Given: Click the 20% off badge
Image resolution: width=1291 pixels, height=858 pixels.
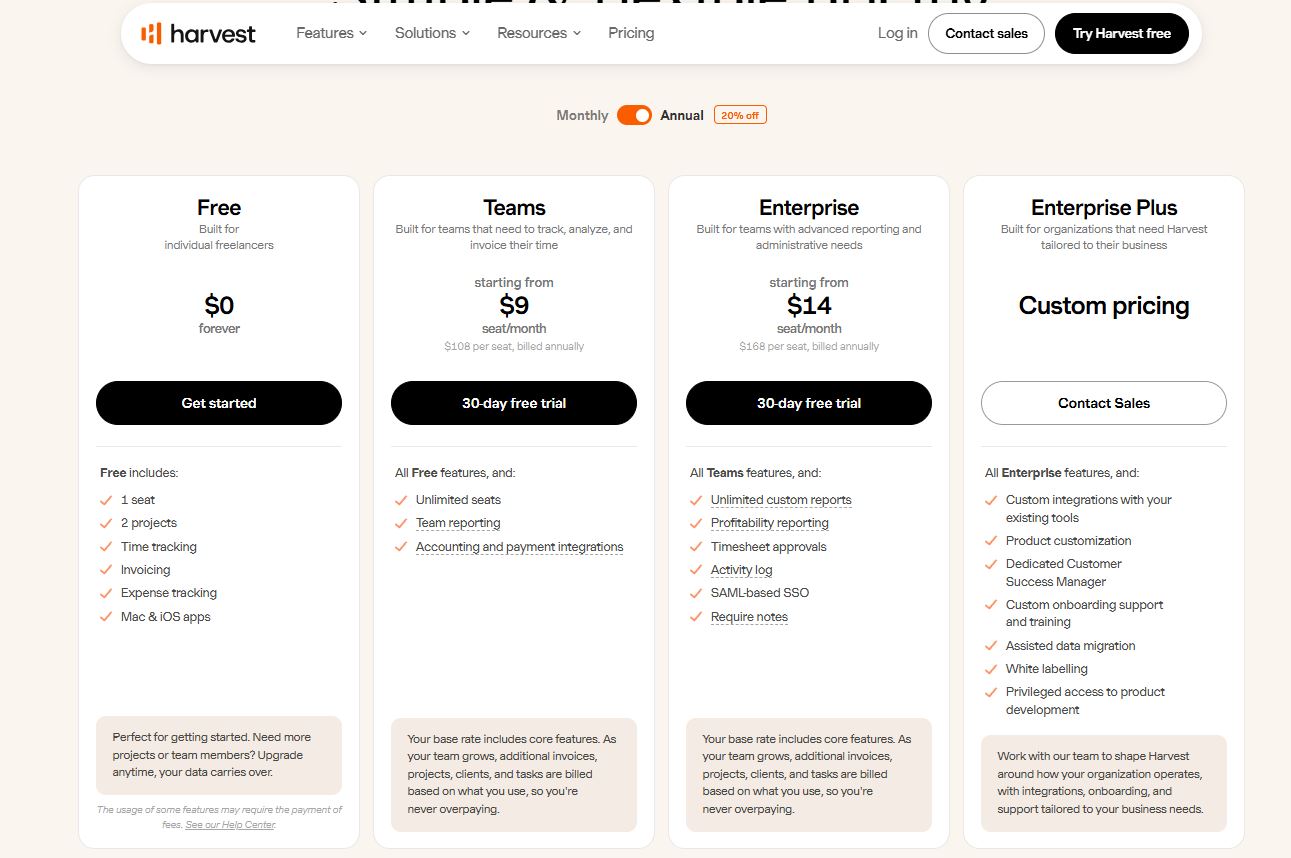Looking at the screenshot, I should (x=740, y=115).
